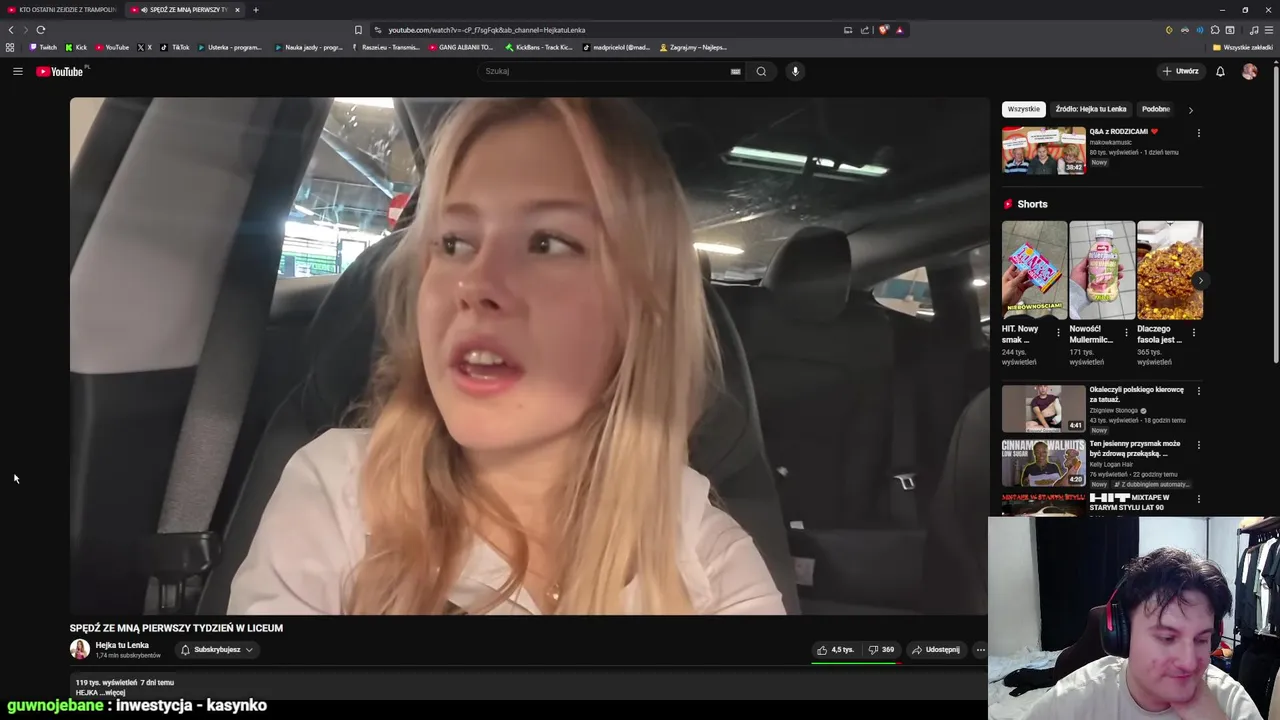Click the Udostępnij share button
Viewport: 1280px width, 720px height.
pyautogui.click(x=935, y=650)
